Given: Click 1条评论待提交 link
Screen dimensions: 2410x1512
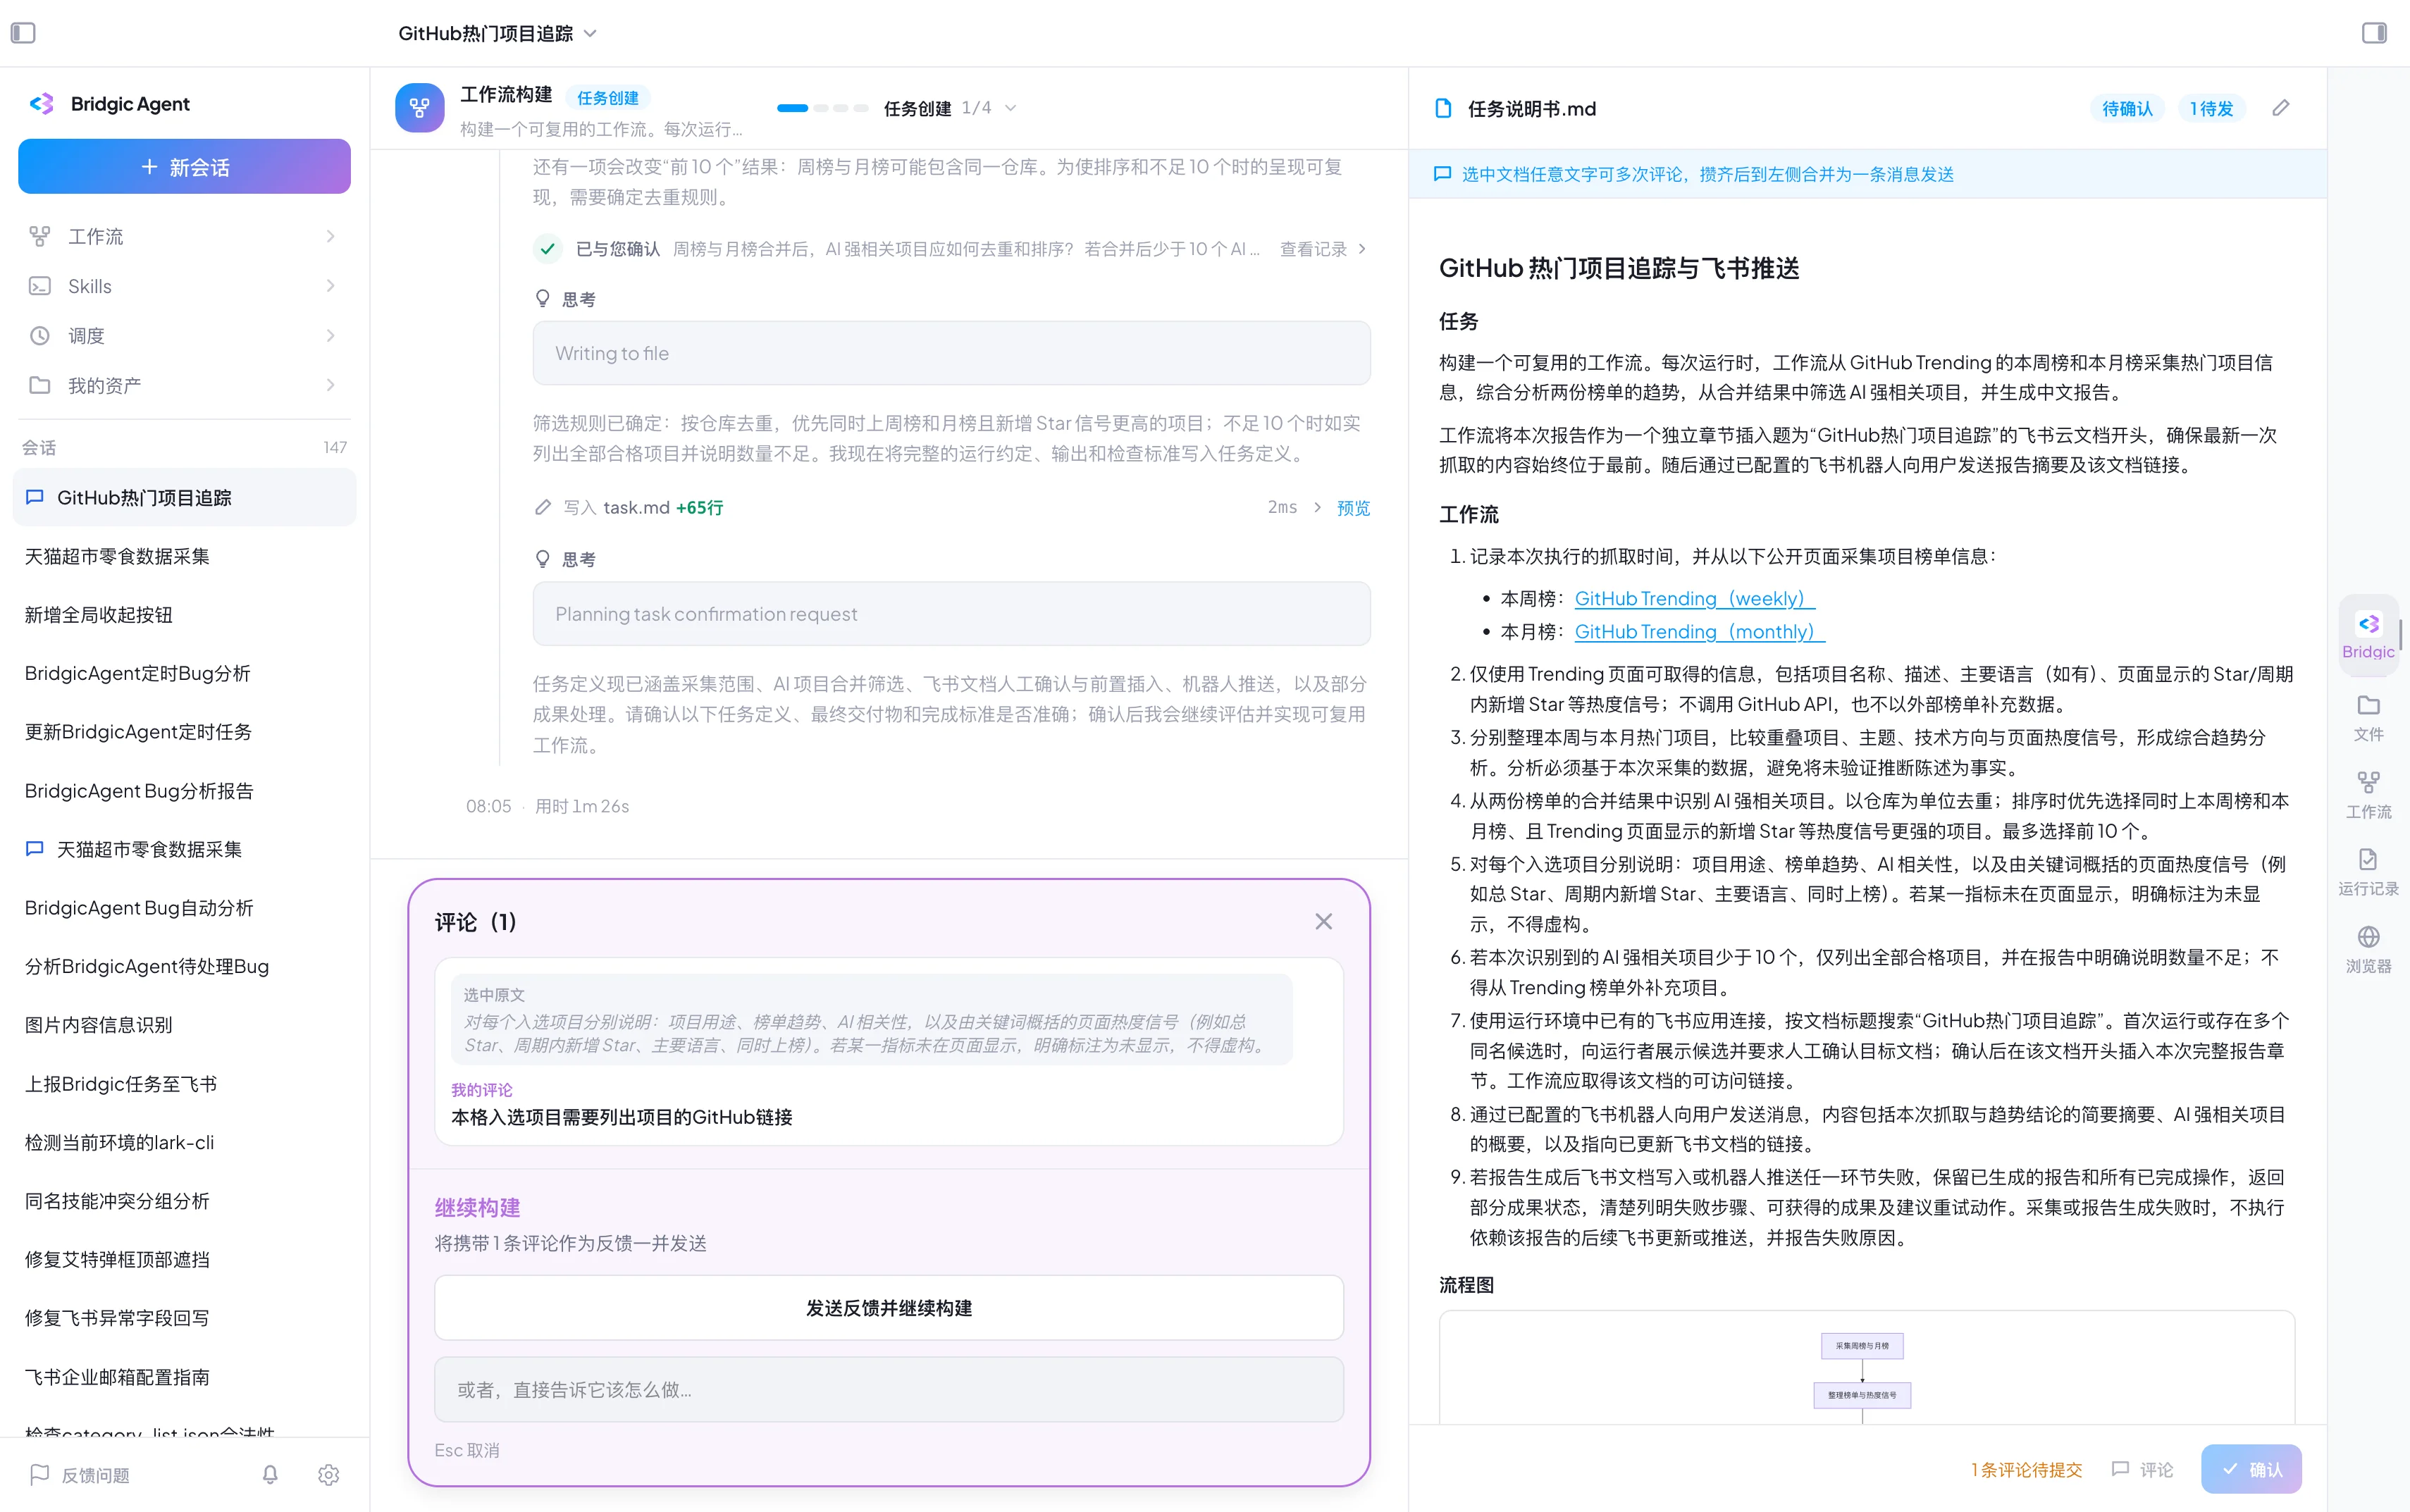Looking at the screenshot, I should pyautogui.click(x=2025, y=1469).
